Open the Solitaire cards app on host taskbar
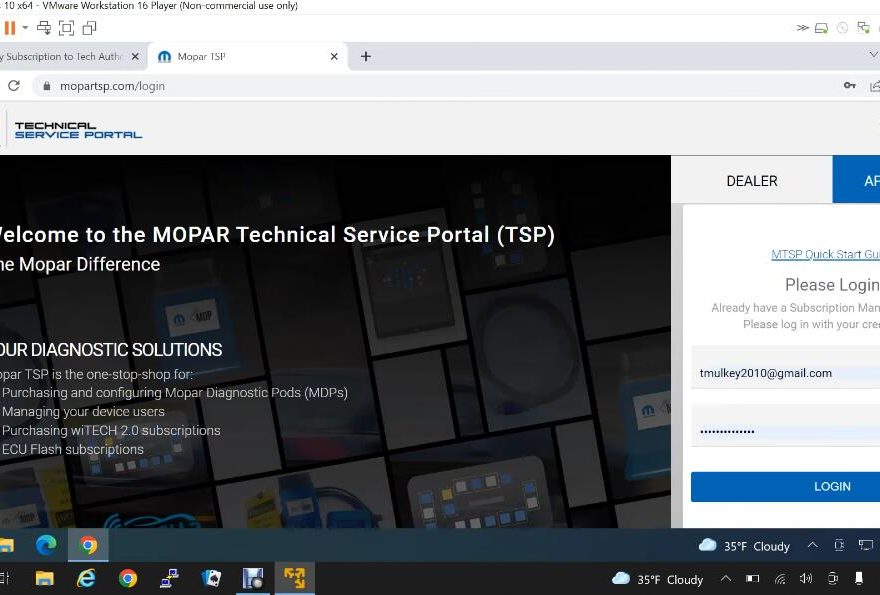The image size is (880, 595). (x=211, y=578)
